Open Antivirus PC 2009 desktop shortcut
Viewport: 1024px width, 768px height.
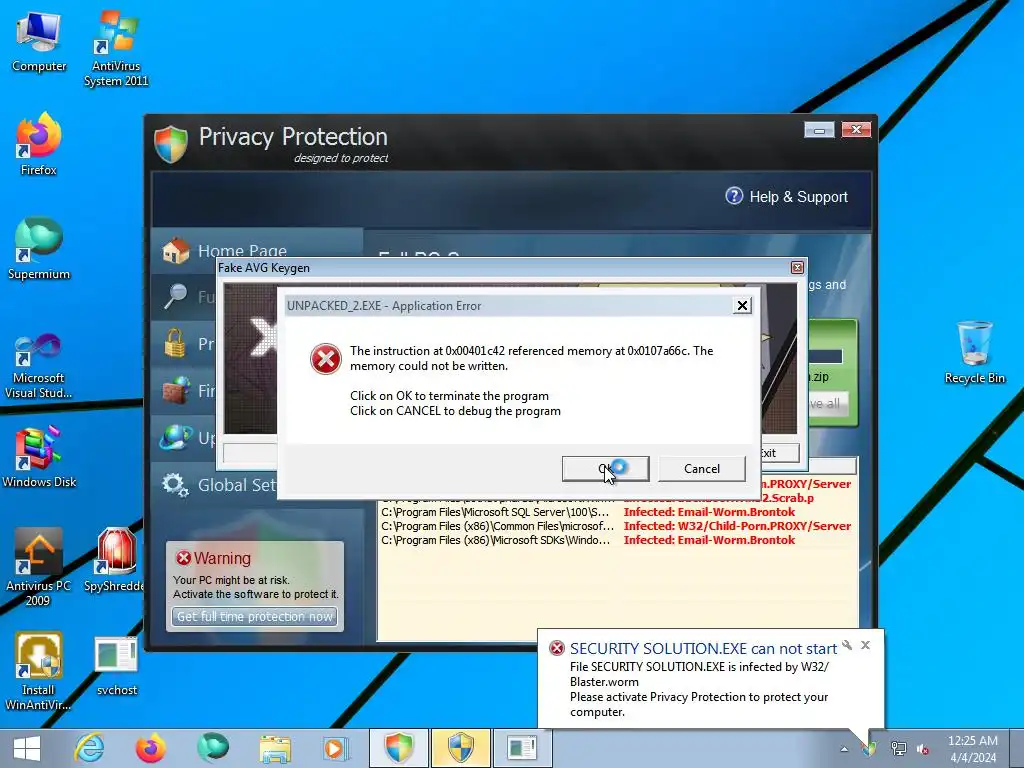click(x=39, y=567)
